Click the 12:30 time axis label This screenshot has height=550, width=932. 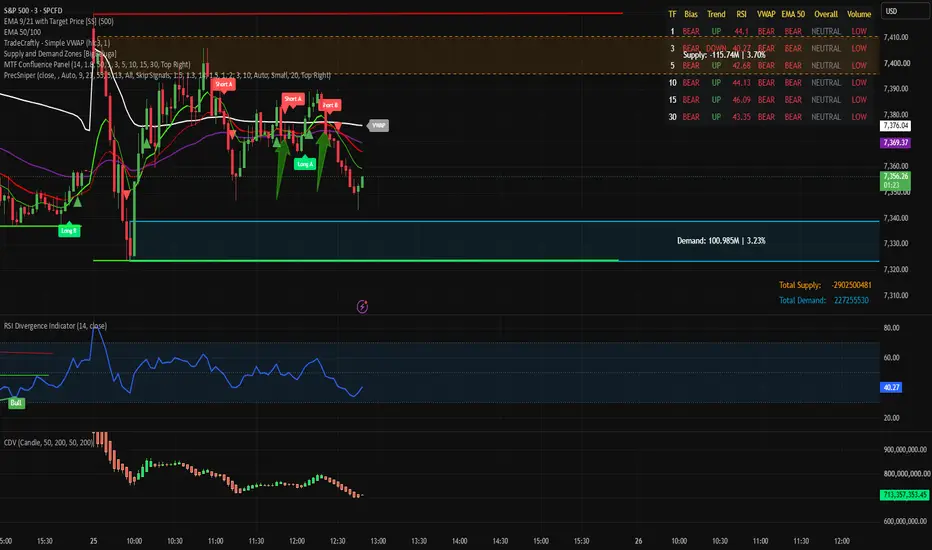pyautogui.click(x=338, y=541)
